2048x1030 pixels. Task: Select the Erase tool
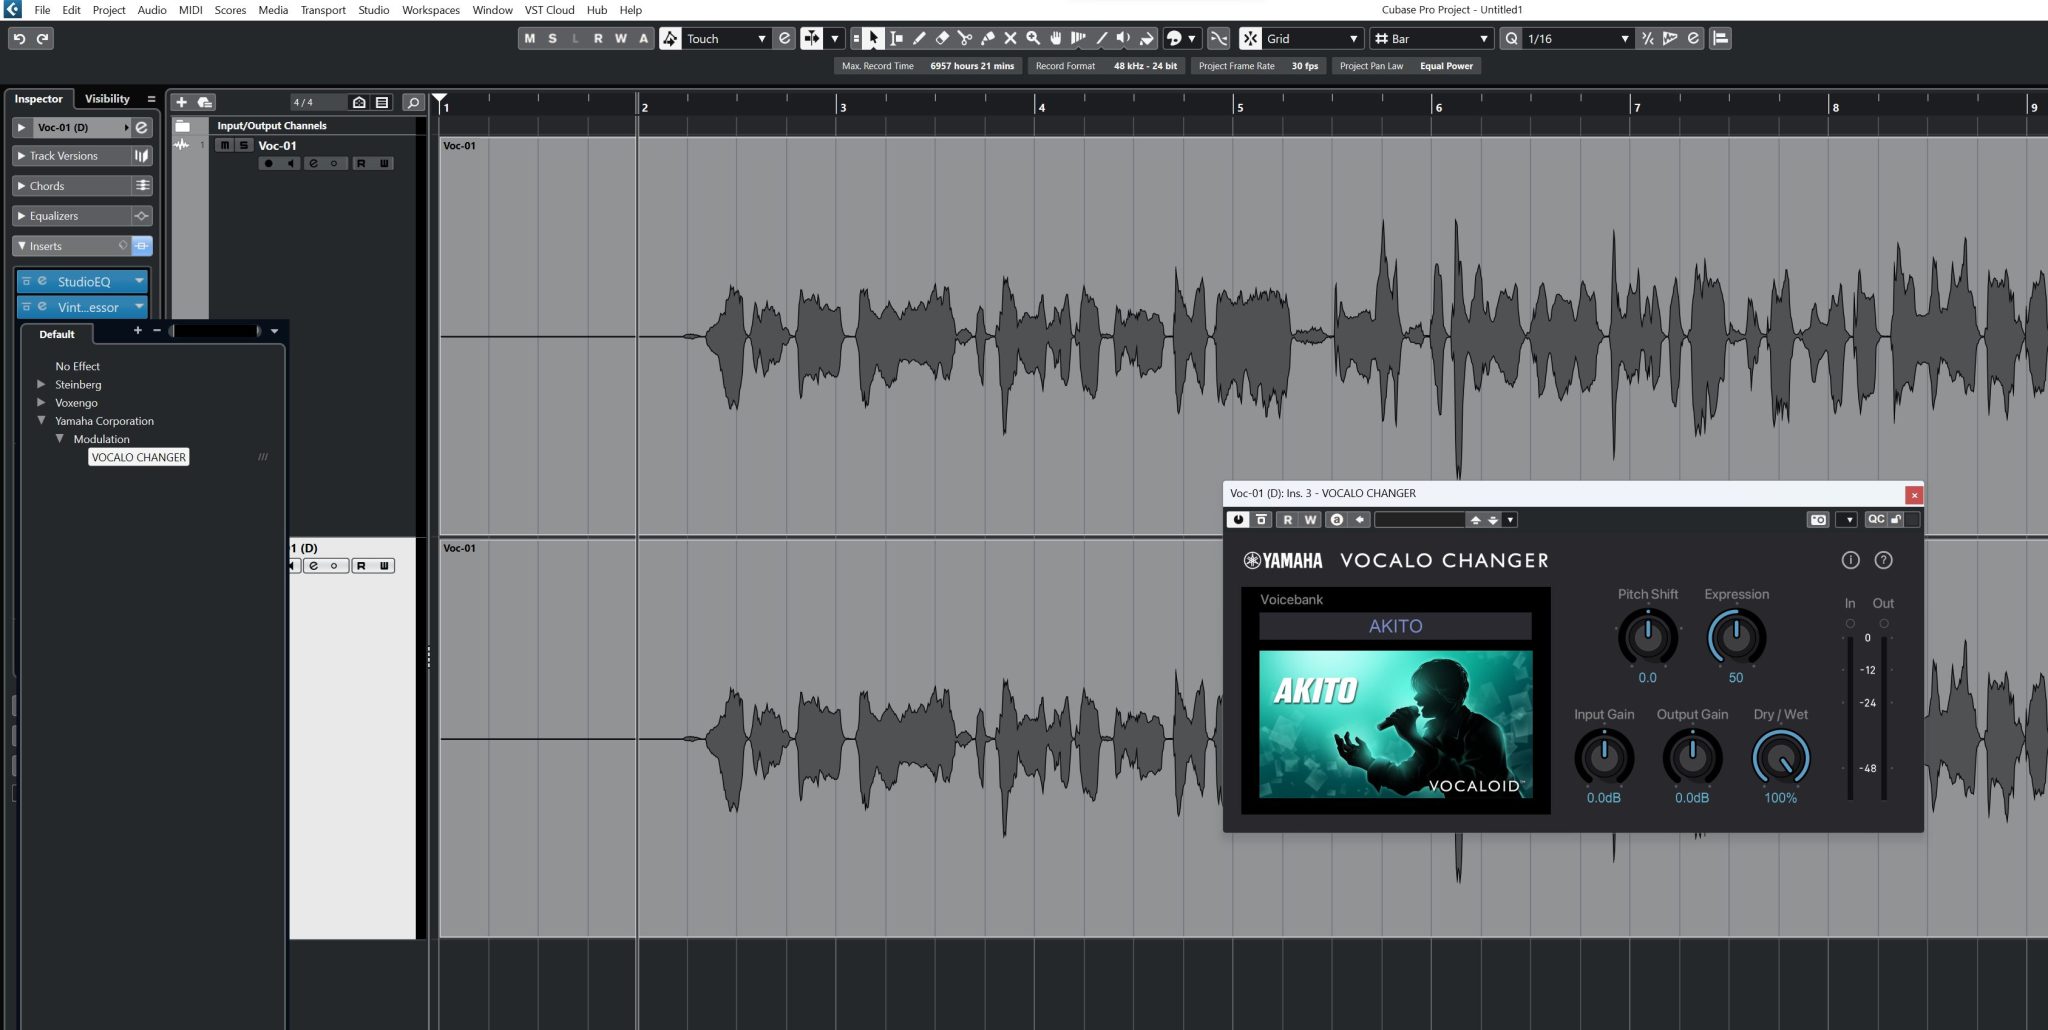coord(940,38)
